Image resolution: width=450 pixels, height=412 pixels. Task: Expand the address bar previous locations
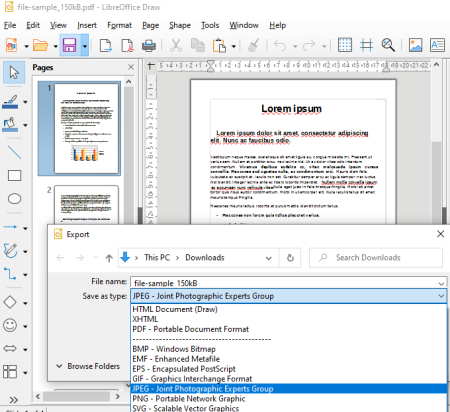pyautogui.click(x=268, y=258)
